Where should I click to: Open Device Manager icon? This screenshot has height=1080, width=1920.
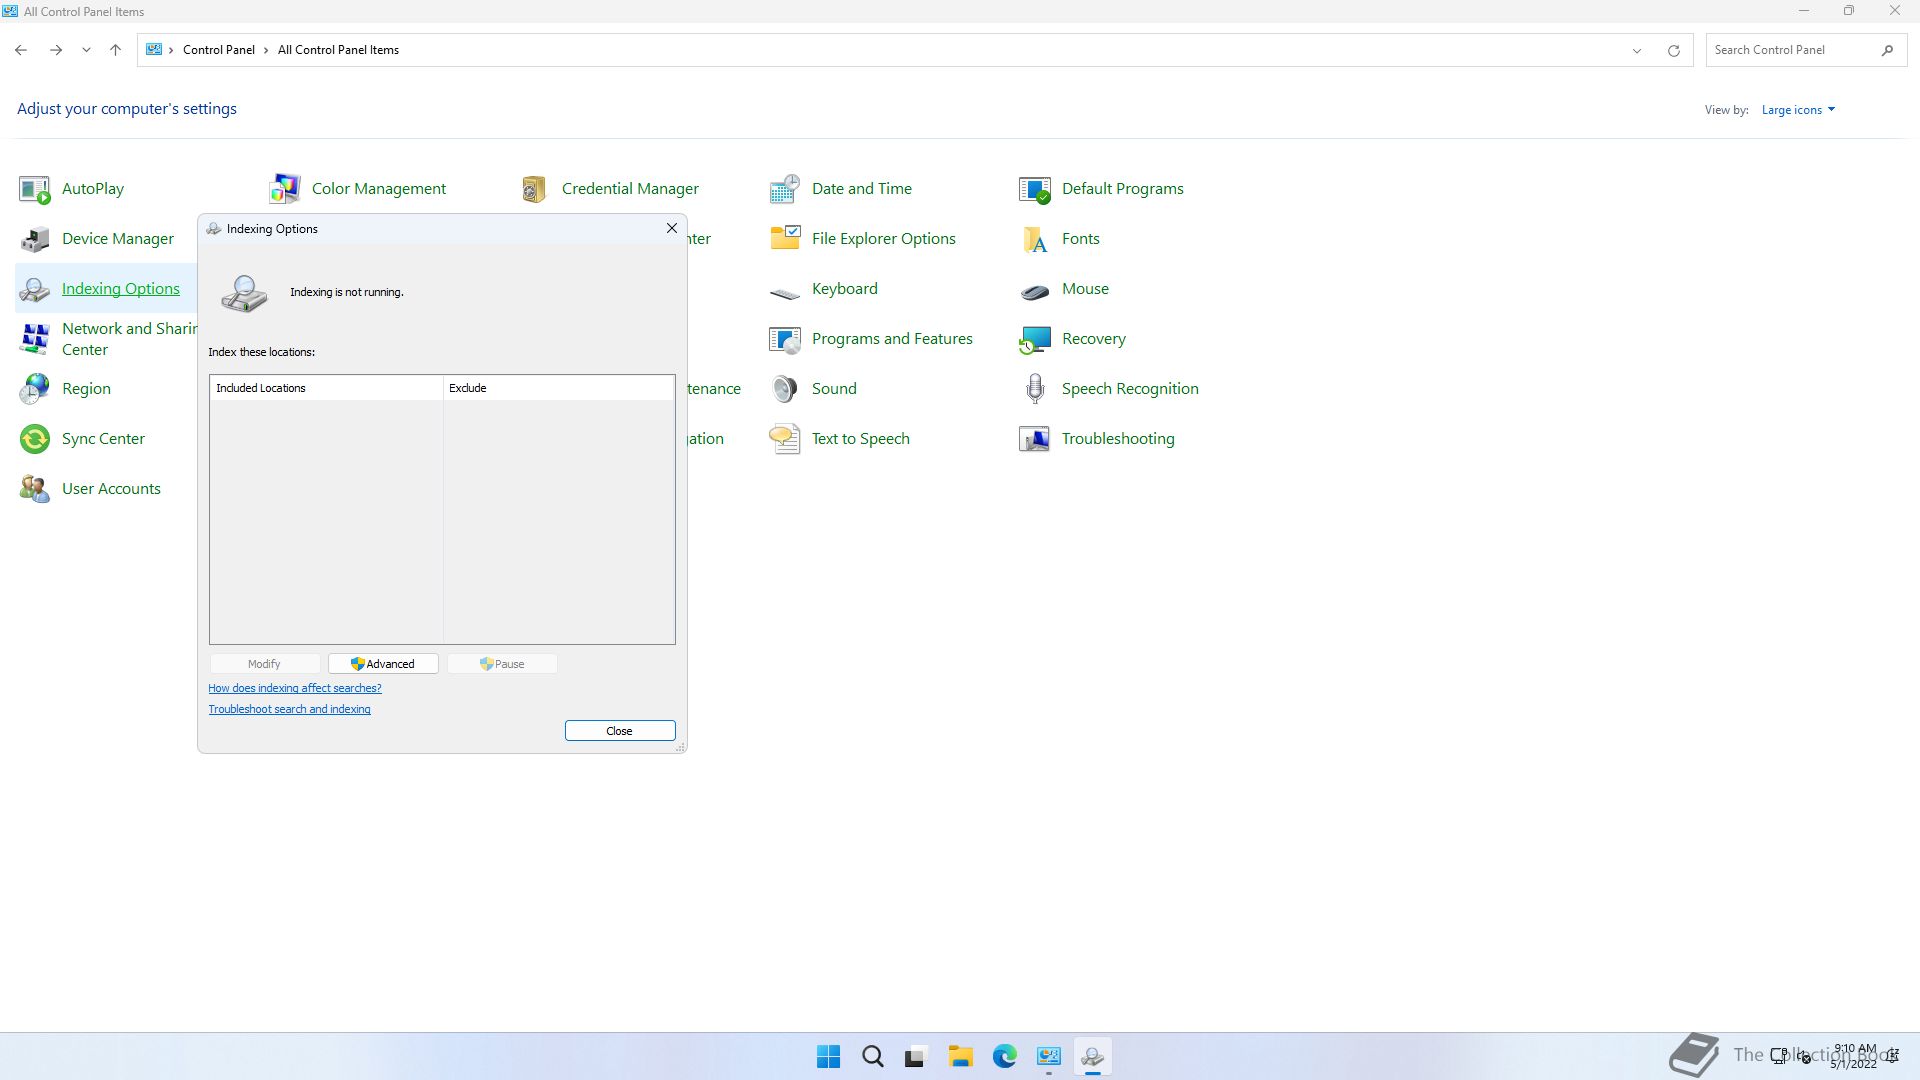point(35,239)
